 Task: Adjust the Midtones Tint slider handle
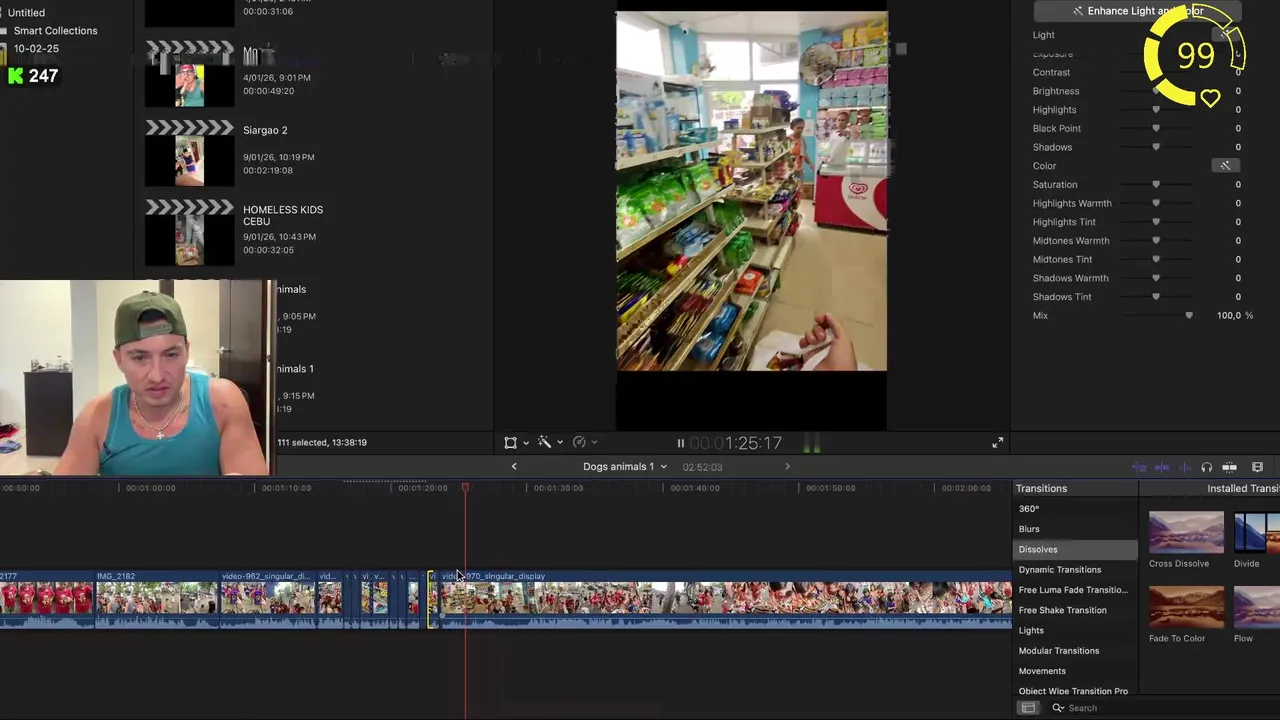coord(1156,260)
